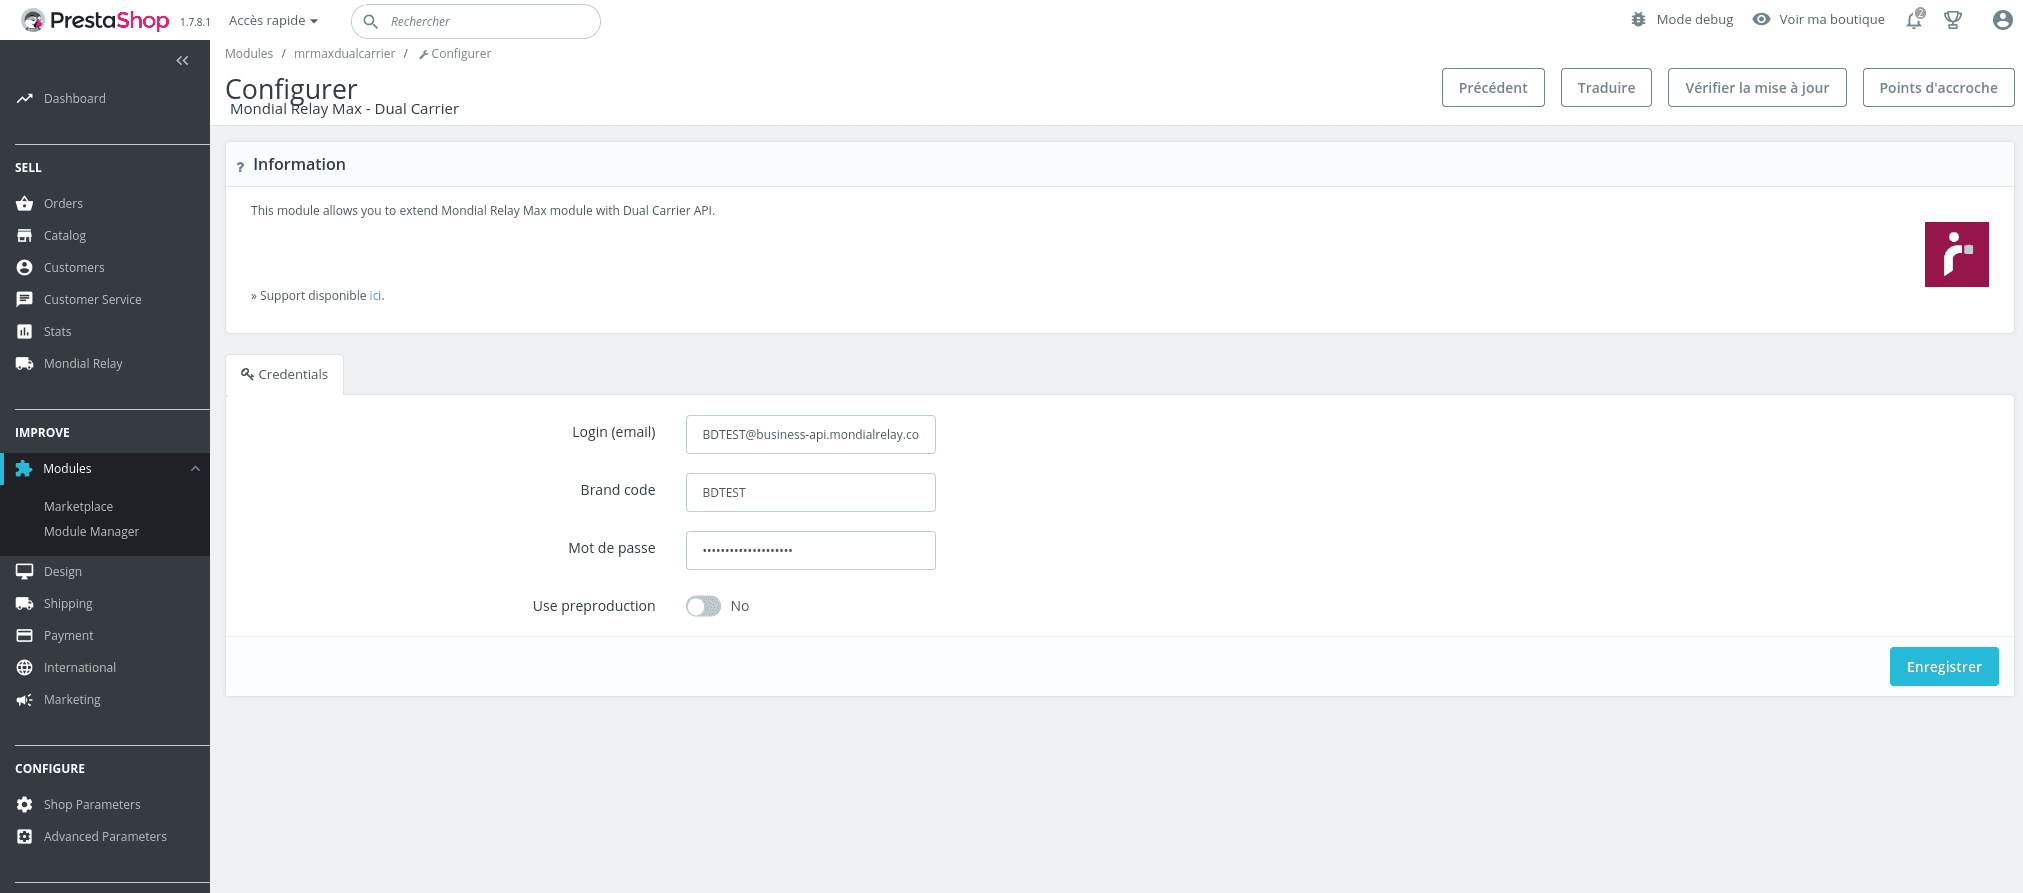Open the merchant expertise trophy icon
The image size is (2023, 893).
tap(1952, 20)
